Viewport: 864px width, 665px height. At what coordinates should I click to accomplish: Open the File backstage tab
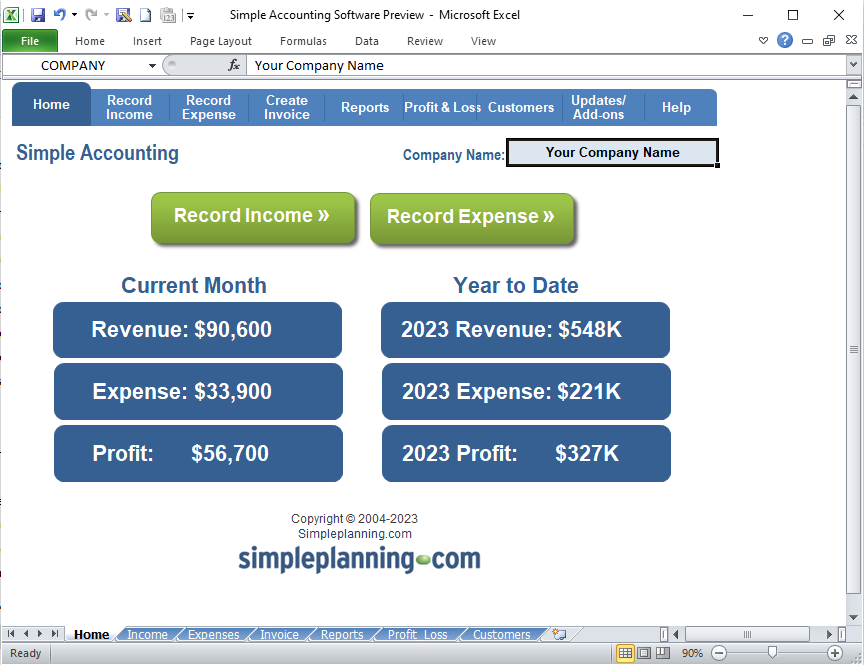[x=30, y=41]
